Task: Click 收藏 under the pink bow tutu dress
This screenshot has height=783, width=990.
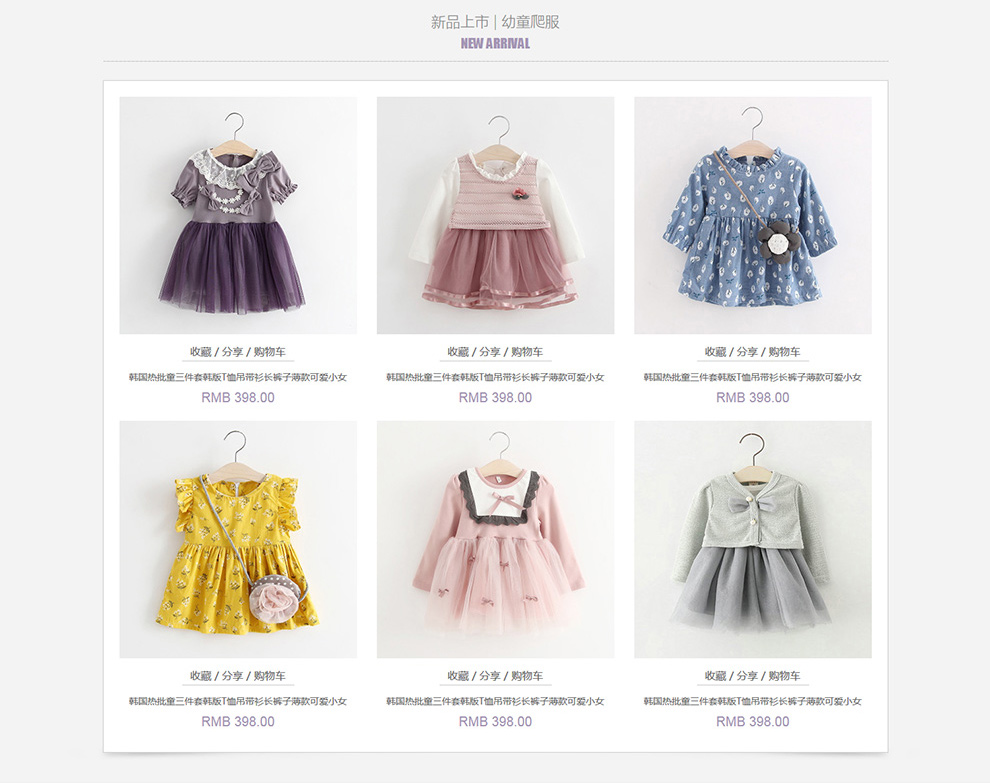Action: [x=458, y=676]
